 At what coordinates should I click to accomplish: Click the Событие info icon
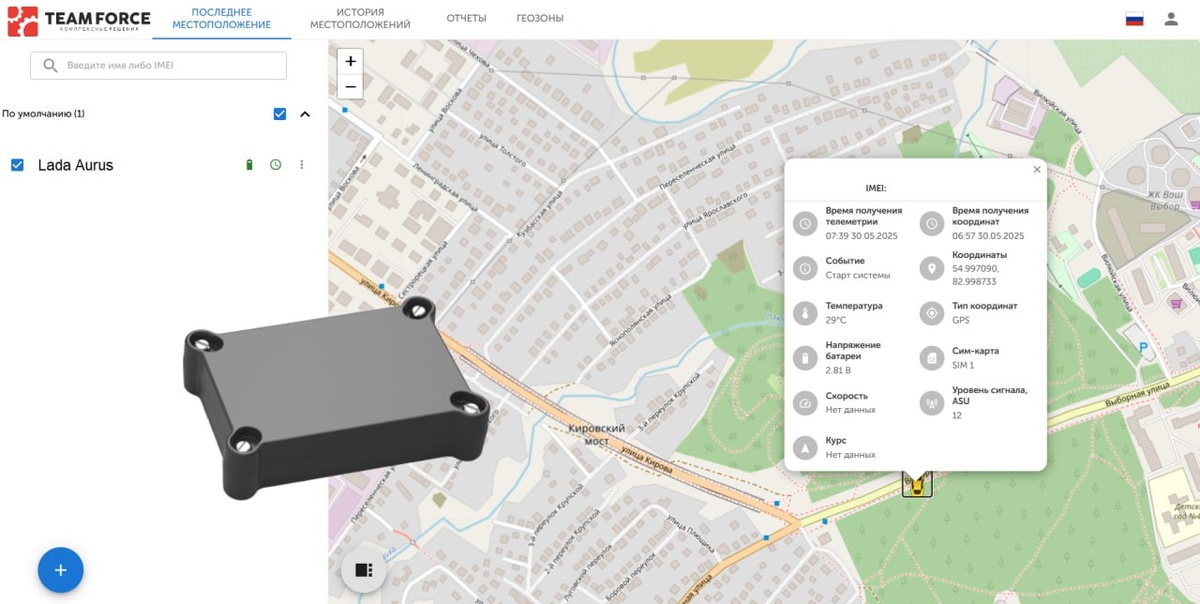(806, 268)
